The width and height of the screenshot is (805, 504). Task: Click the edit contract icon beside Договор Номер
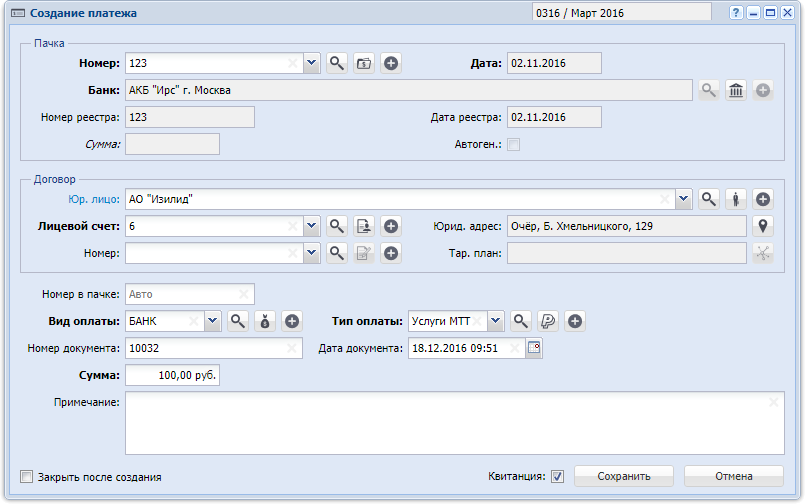click(364, 253)
